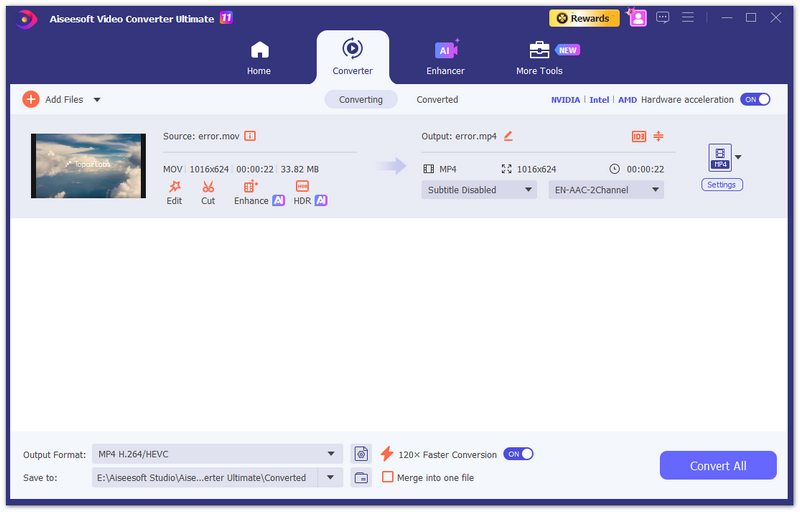Open the More Tools tab
The height and width of the screenshot is (512, 800).
539,57
